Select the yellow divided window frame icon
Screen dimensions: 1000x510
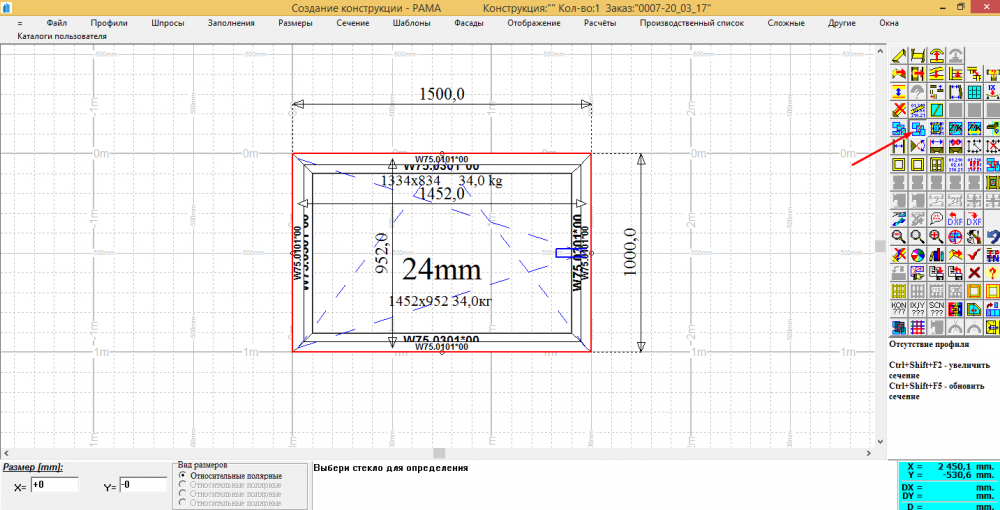click(x=936, y=164)
